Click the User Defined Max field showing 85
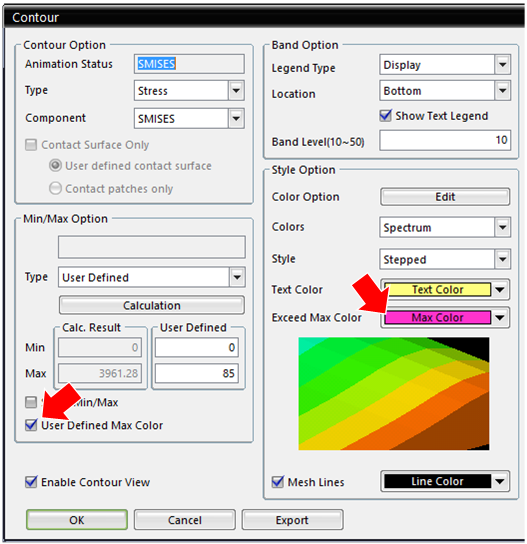 coord(197,373)
